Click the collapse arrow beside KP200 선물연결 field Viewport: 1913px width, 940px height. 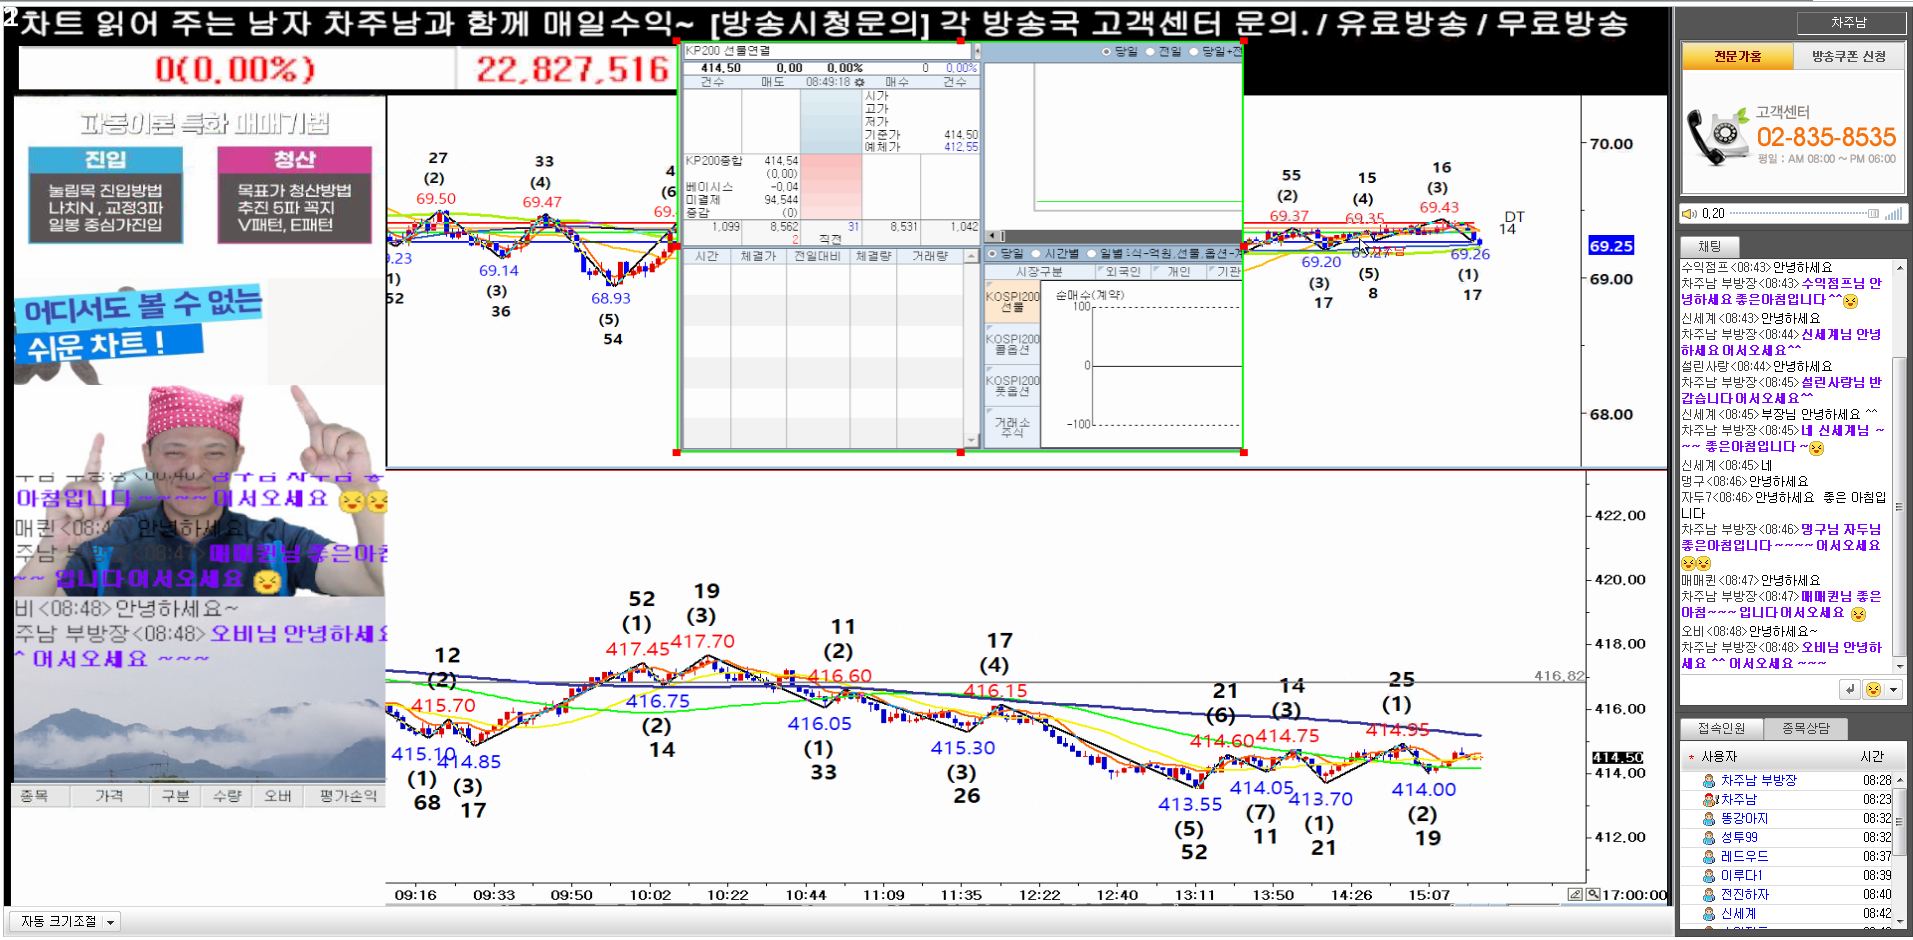pos(977,51)
